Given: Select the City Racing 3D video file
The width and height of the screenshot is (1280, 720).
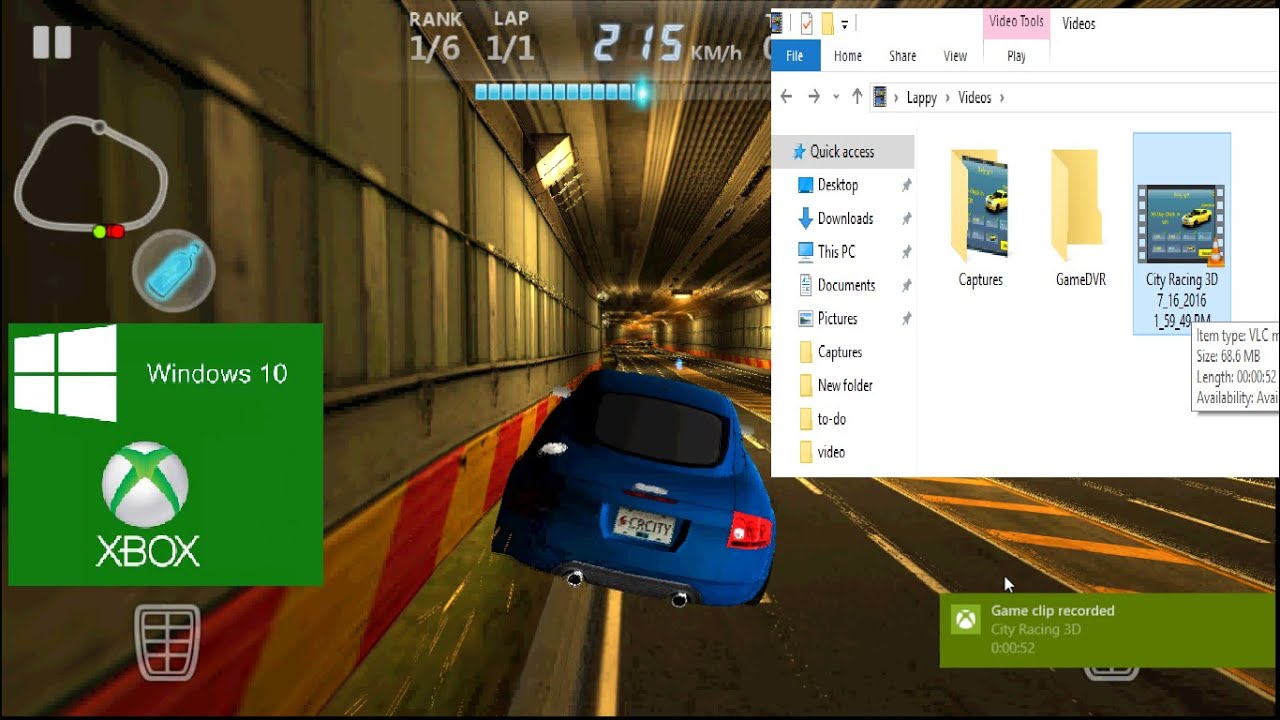Looking at the screenshot, I should click(x=1182, y=234).
